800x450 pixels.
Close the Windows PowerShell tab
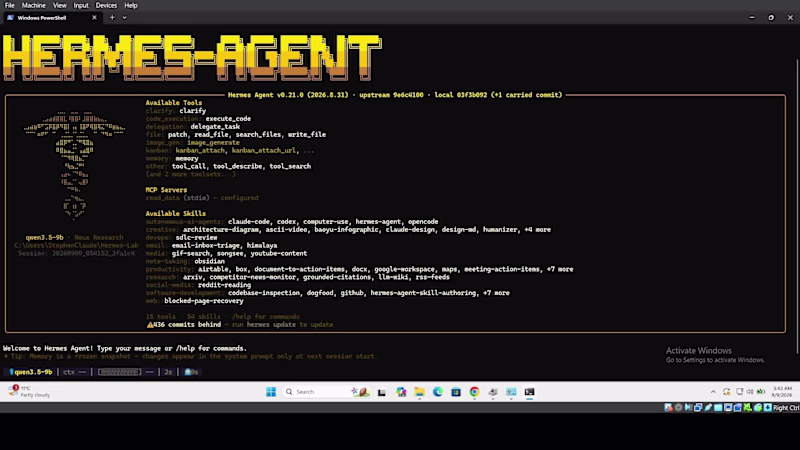click(x=94, y=17)
